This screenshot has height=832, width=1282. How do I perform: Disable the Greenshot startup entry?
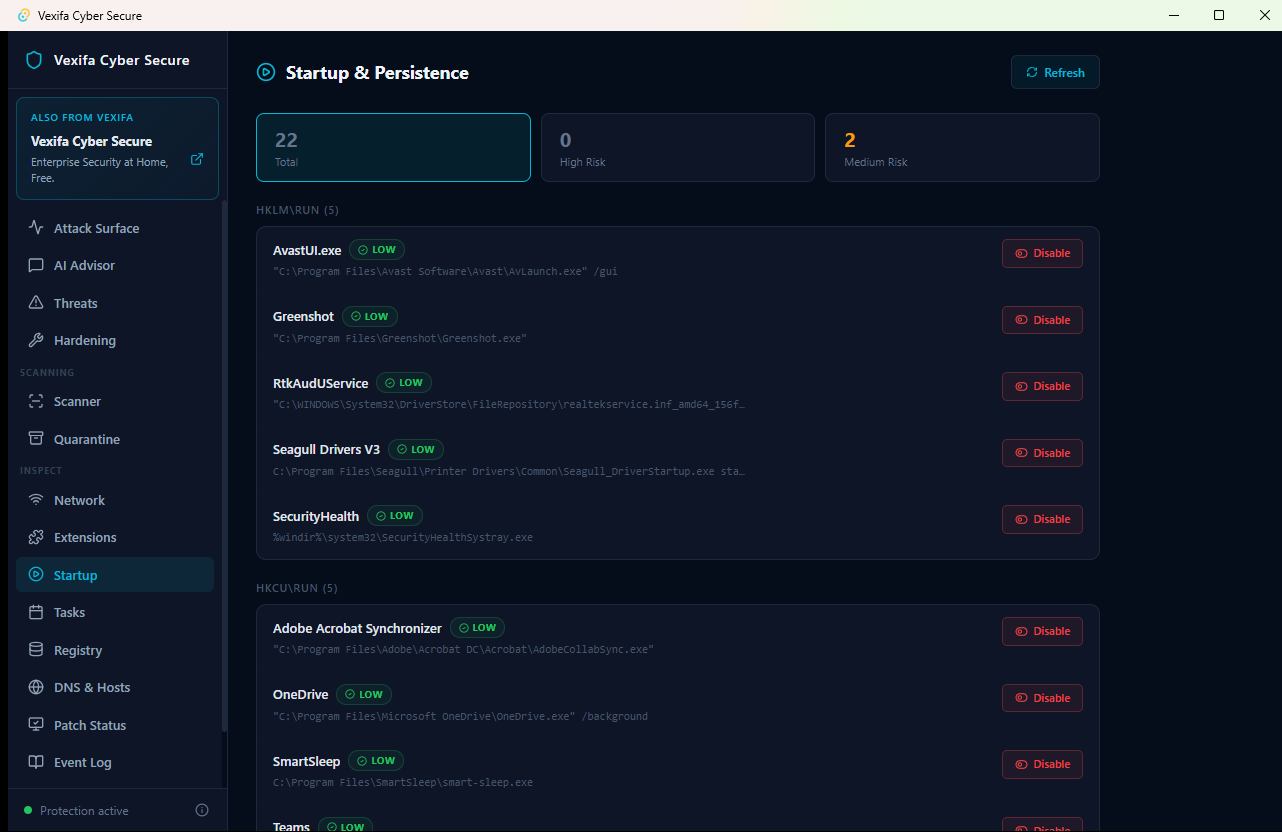pyautogui.click(x=1042, y=320)
